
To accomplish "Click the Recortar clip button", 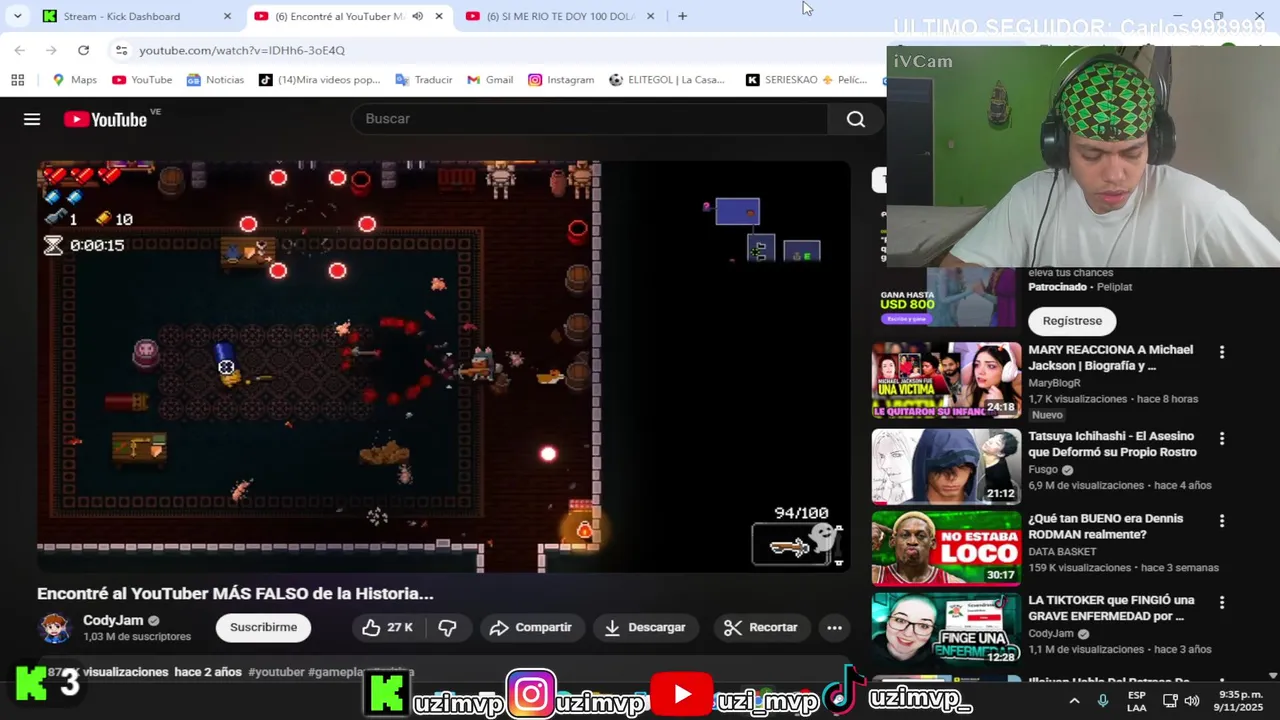I will pos(761,627).
